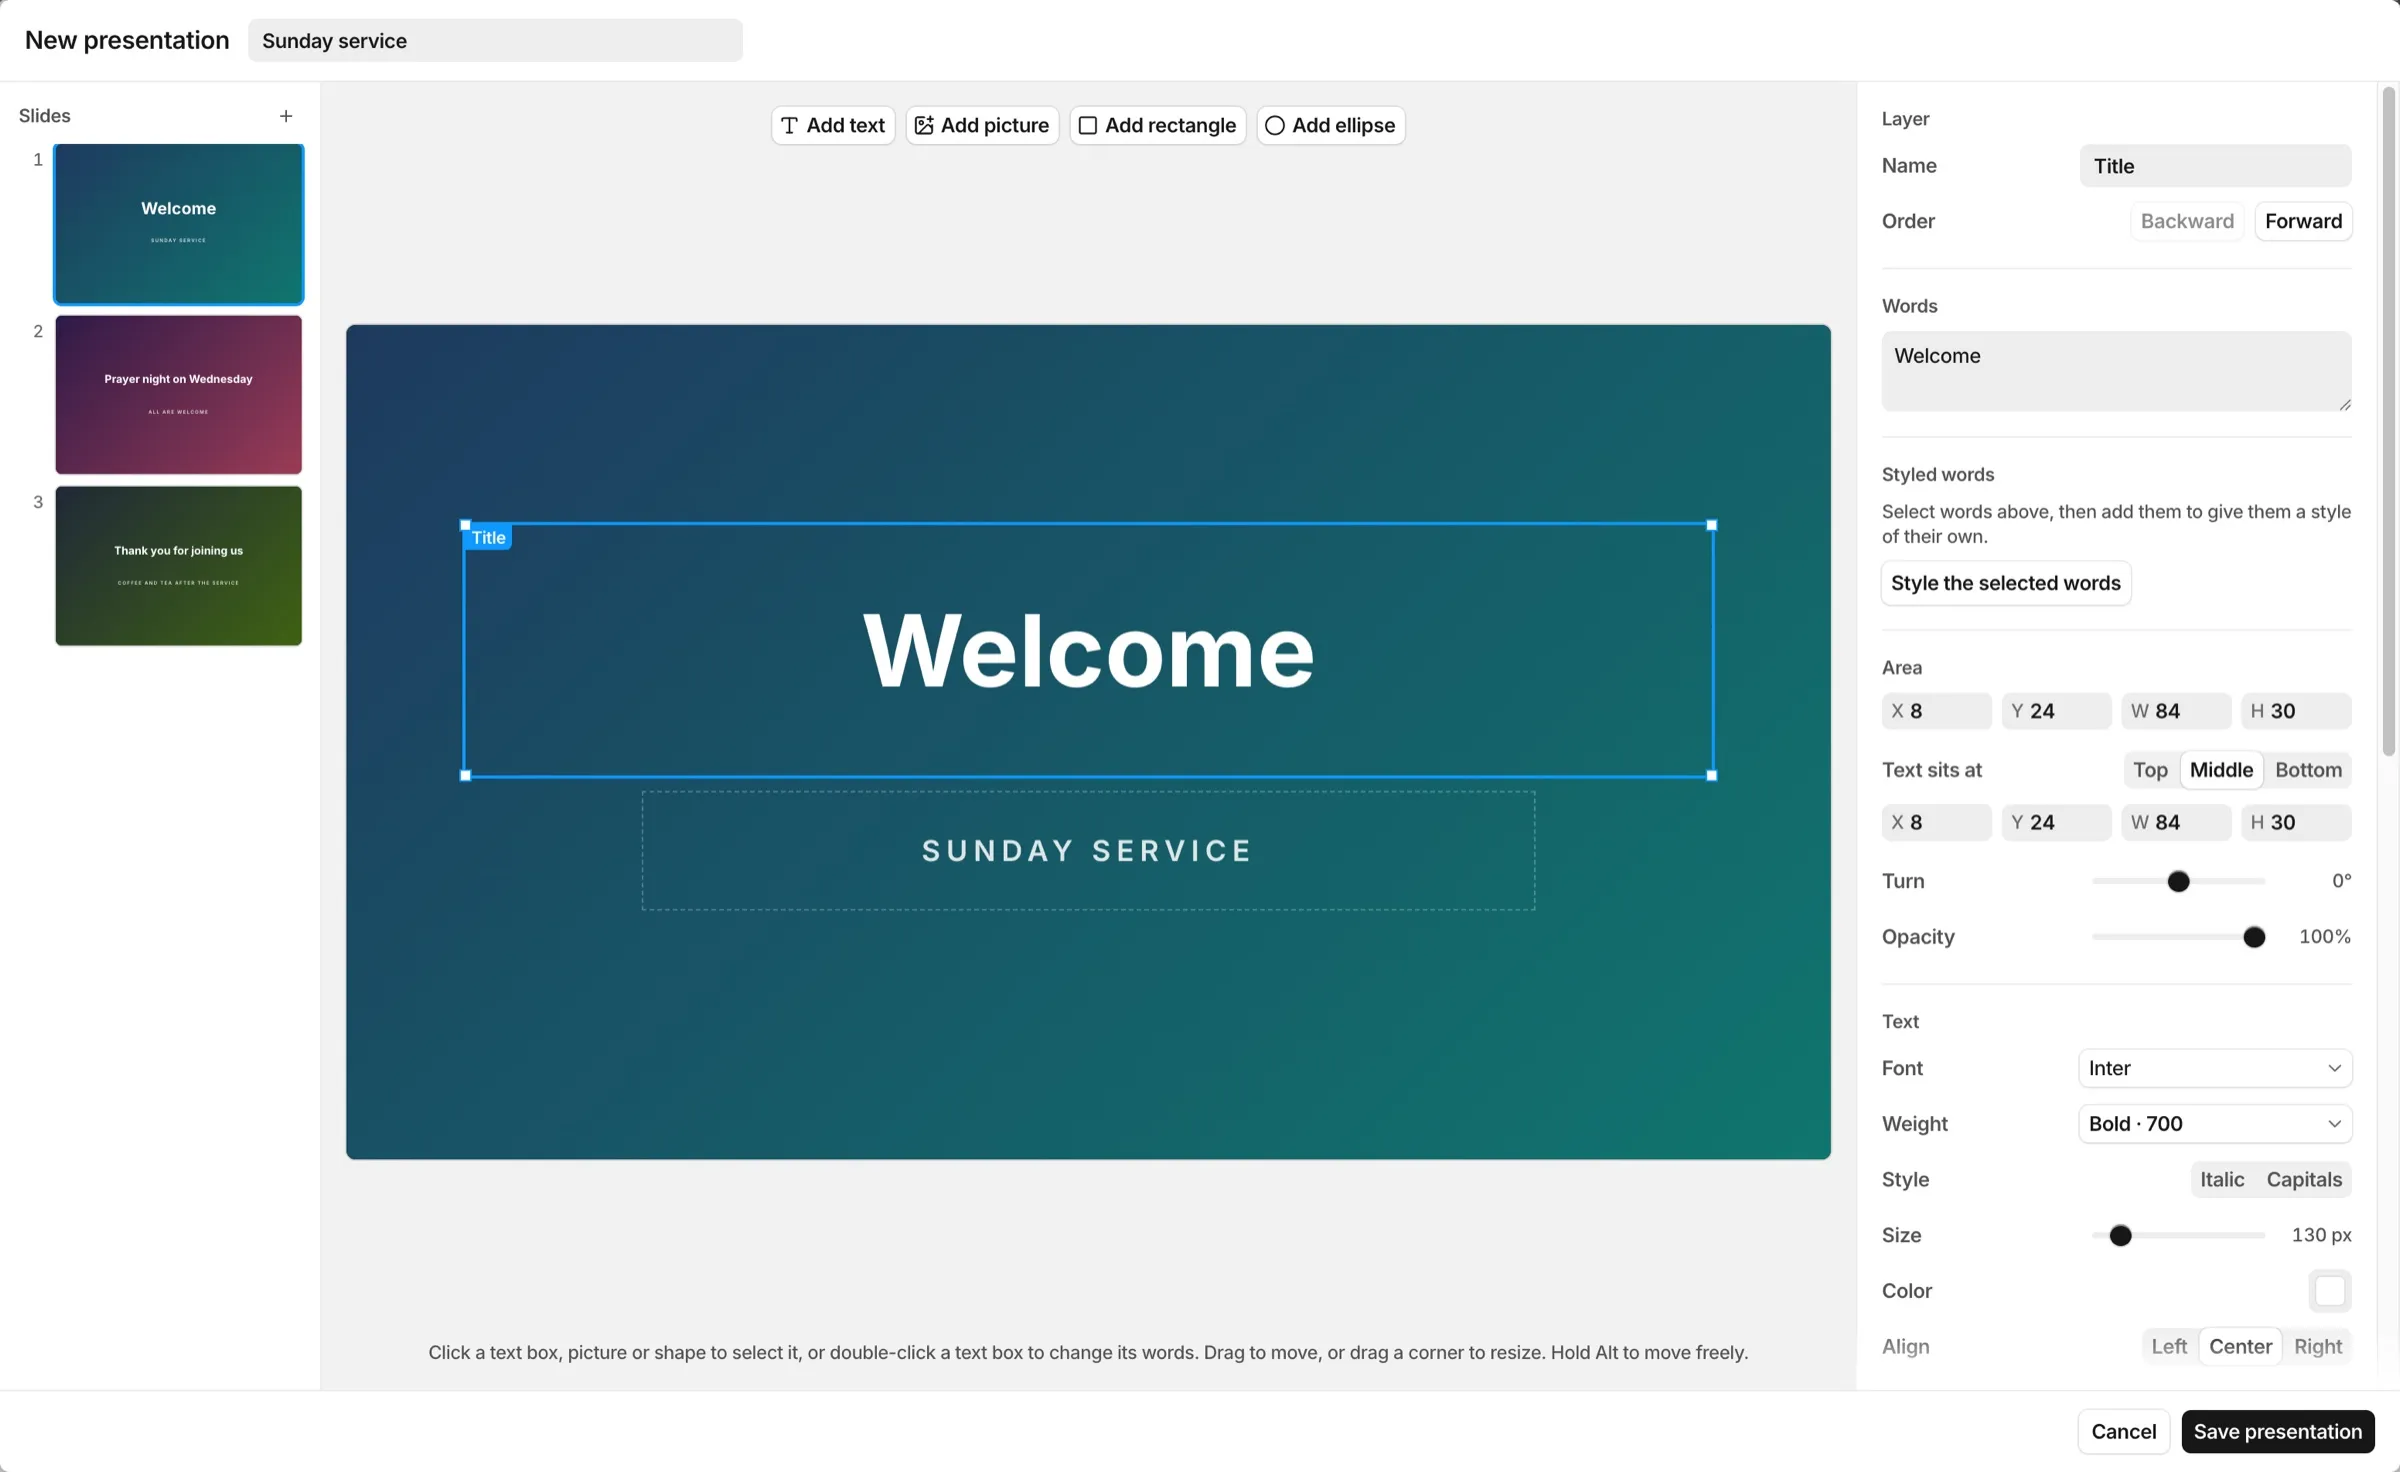This screenshot has width=2400, height=1472.
Task: Open the Prayer night on Wednesday slide
Action: pyautogui.click(x=178, y=395)
